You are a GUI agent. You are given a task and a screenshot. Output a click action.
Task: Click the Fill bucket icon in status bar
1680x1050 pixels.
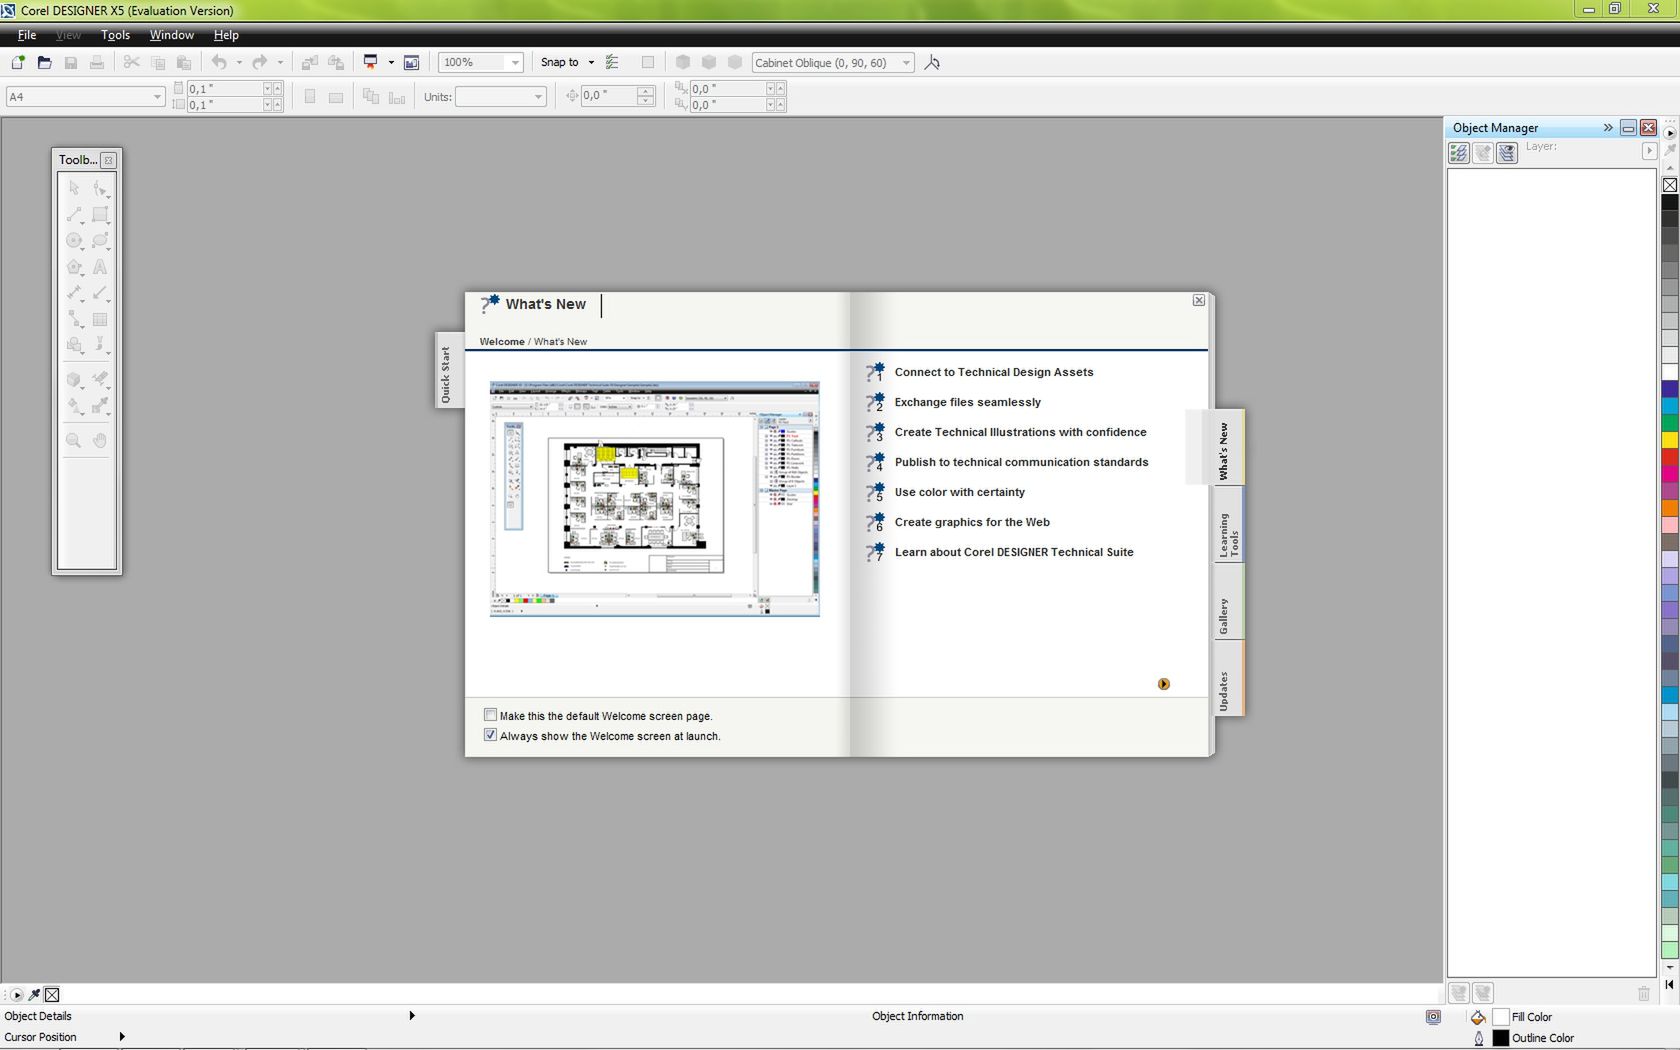[1478, 1017]
